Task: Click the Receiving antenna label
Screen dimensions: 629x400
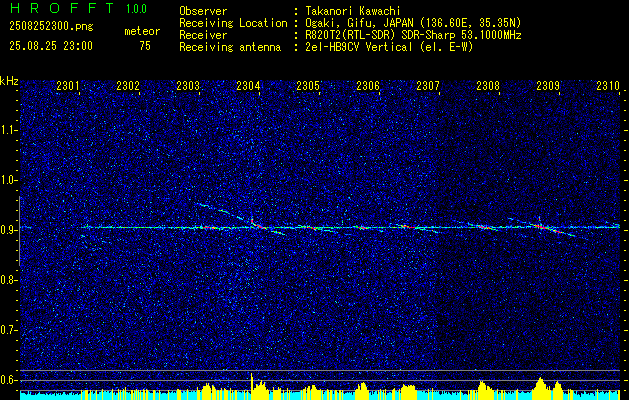Action: pos(230,47)
